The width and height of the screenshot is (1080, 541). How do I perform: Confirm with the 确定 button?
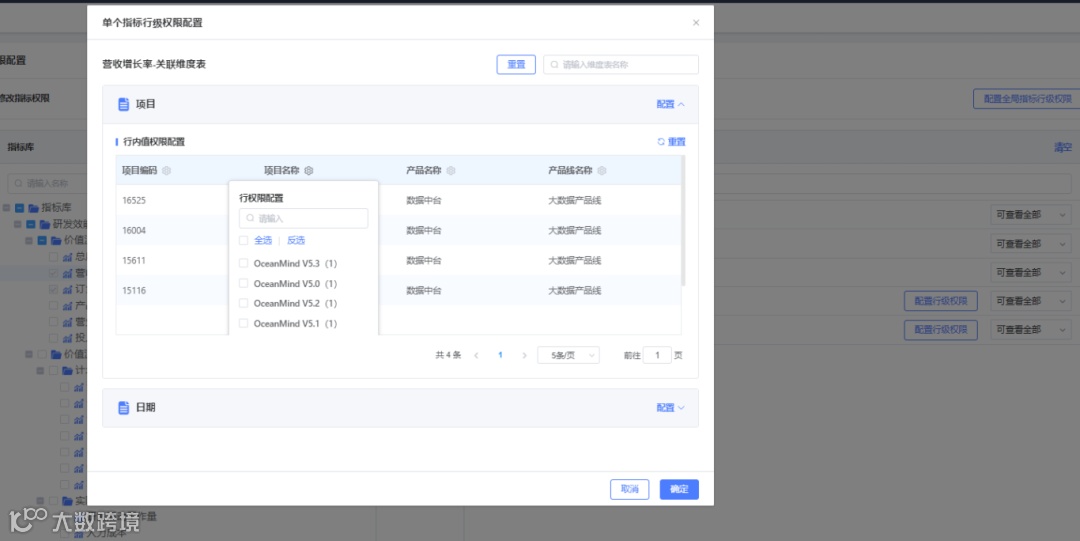679,489
